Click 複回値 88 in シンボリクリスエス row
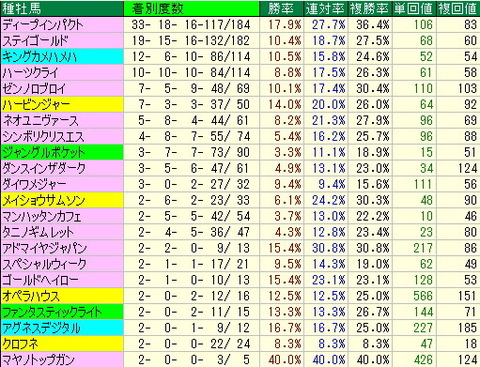480x367 pixels. coord(470,137)
